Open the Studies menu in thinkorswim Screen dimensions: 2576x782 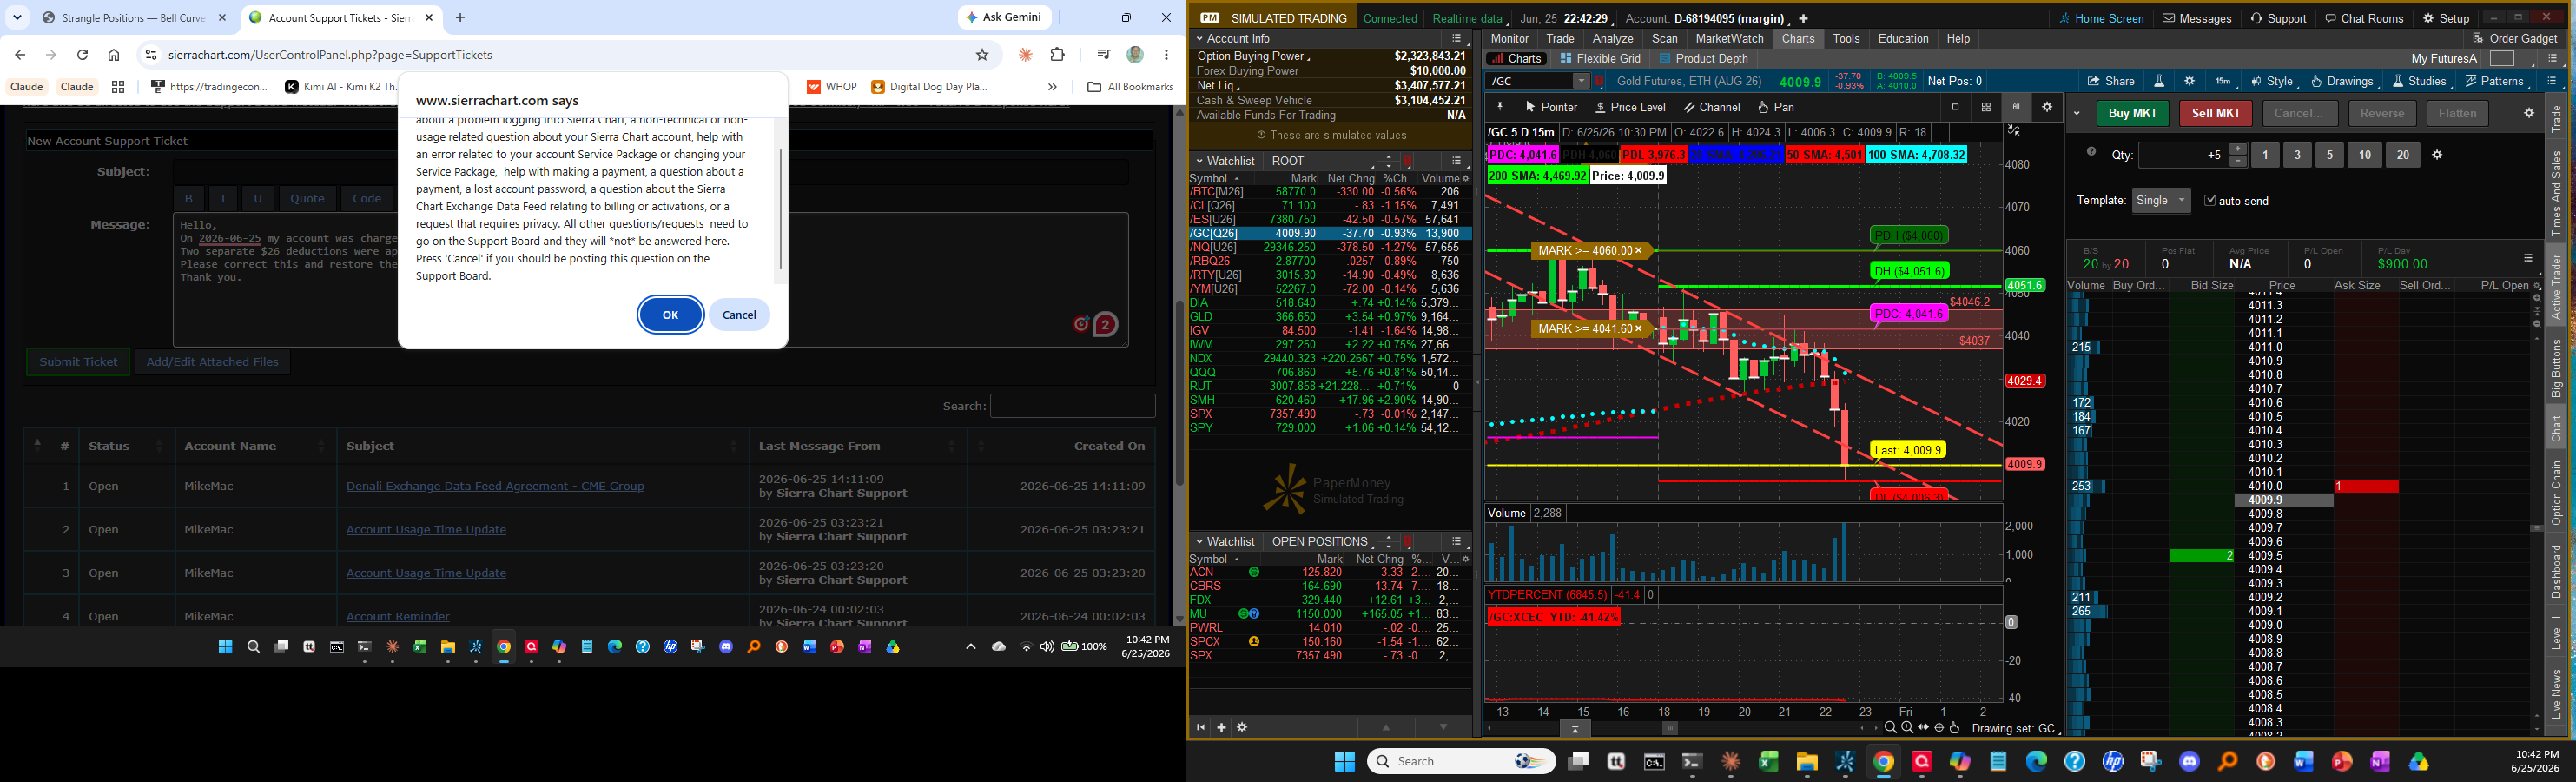click(x=2419, y=81)
